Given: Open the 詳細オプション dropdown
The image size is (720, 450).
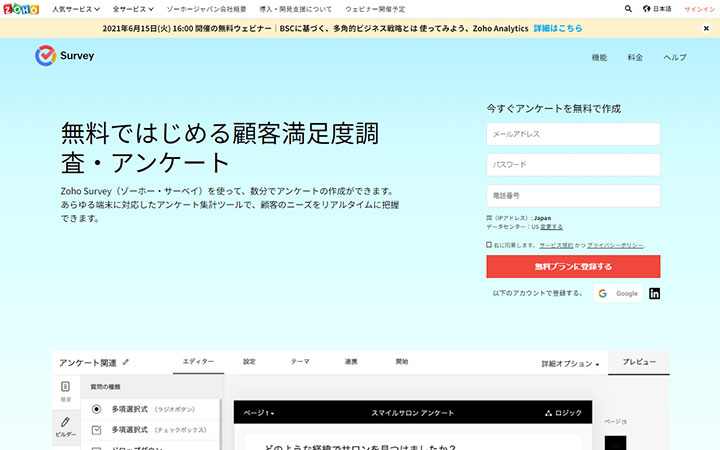Looking at the screenshot, I should 570,364.
